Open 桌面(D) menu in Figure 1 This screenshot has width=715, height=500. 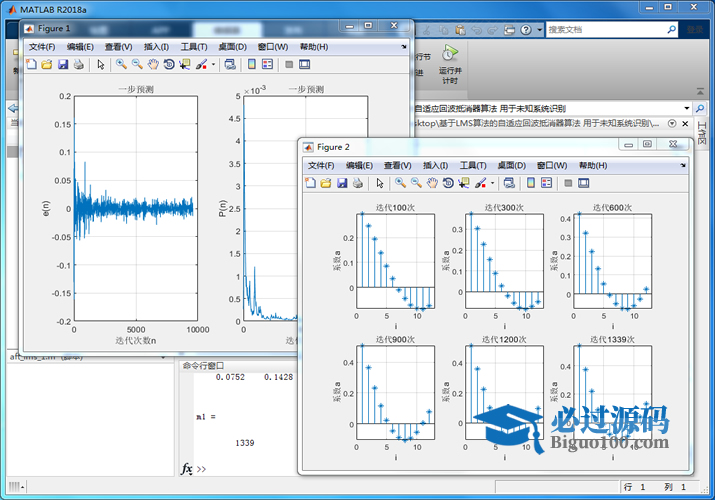(233, 47)
